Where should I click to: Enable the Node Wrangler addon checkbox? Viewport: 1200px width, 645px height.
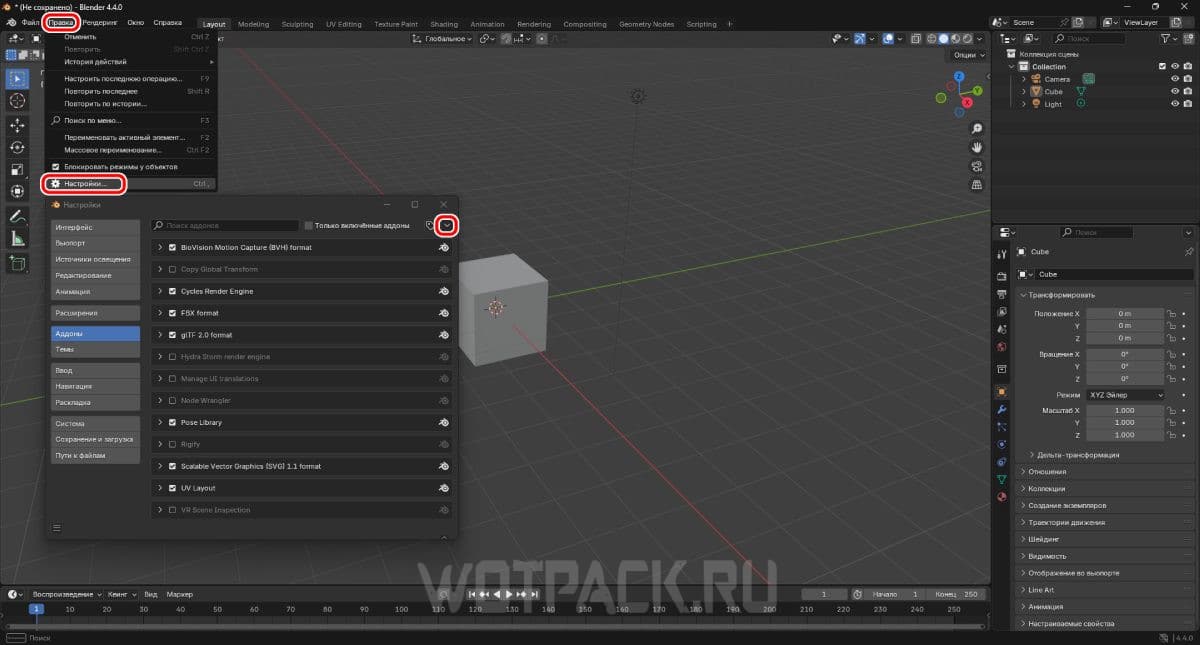[172, 400]
